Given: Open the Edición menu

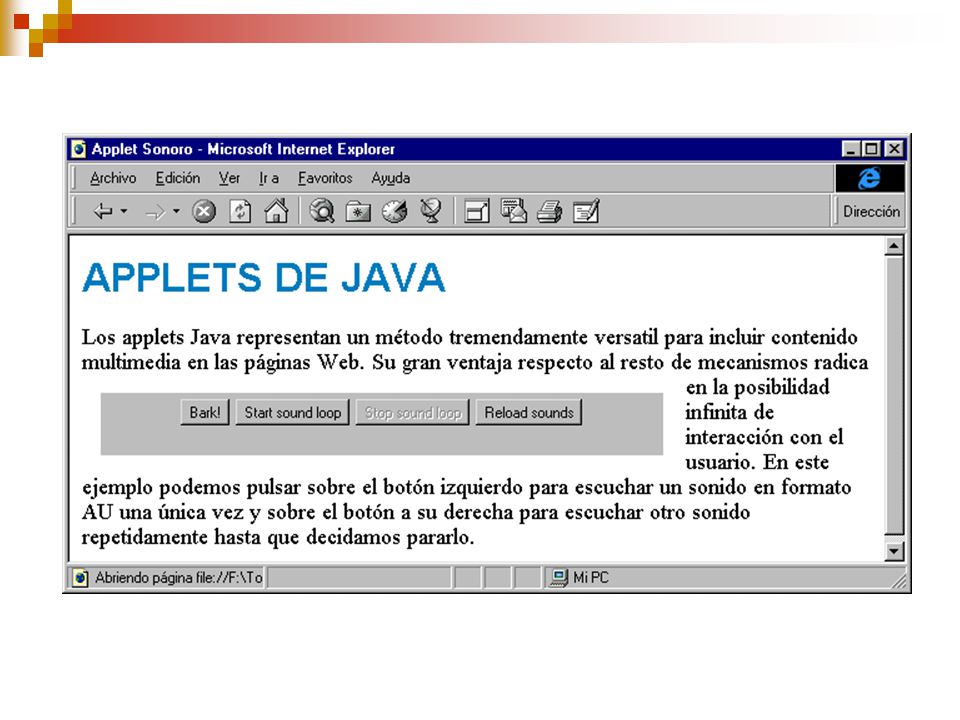Looking at the screenshot, I should click(x=178, y=178).
